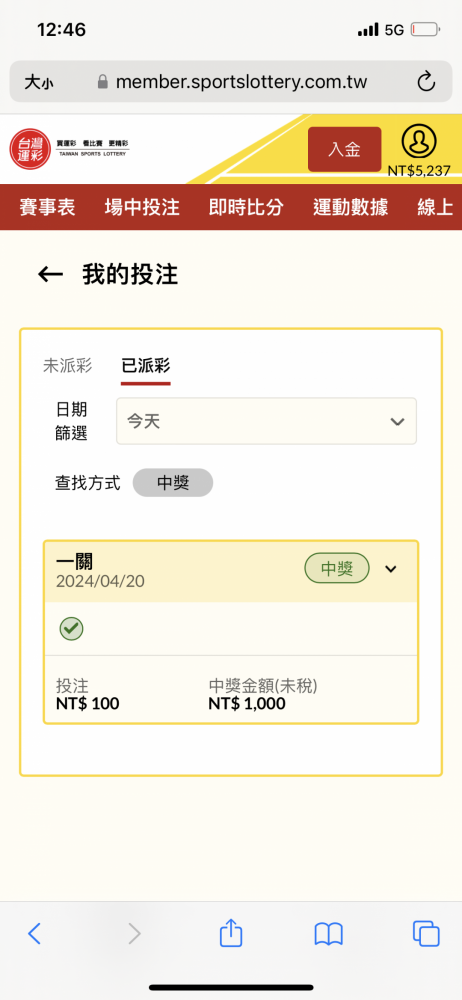Navigate back with Safari's left chevron
Viewport: 462px width, 1000px height.
coord(34,934)
